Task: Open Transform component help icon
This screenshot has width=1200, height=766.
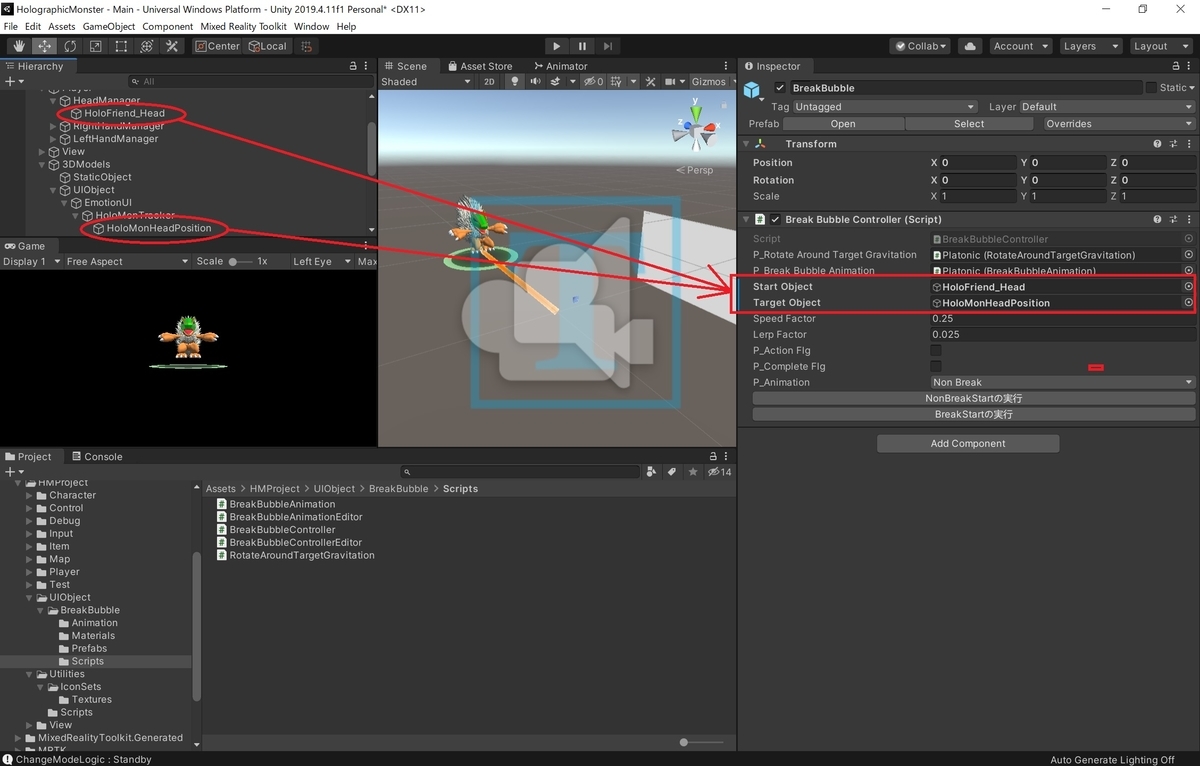Action: tap(1157, 144)
